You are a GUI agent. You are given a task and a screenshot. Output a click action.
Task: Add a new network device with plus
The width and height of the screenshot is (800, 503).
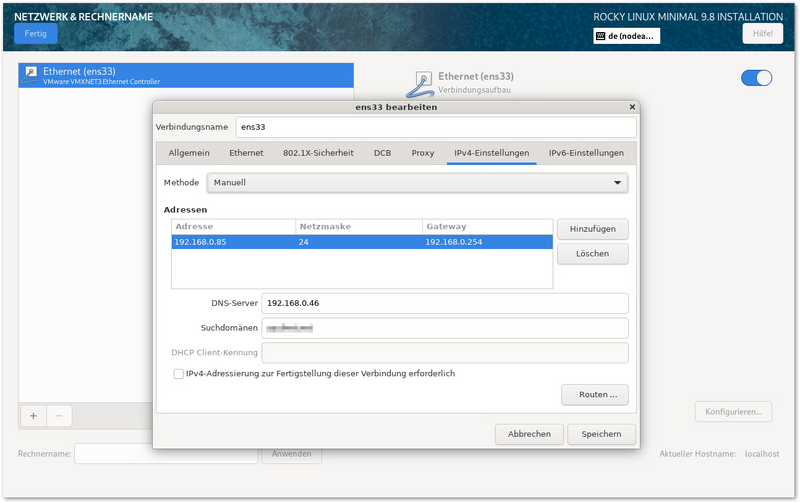pos(33,416)
